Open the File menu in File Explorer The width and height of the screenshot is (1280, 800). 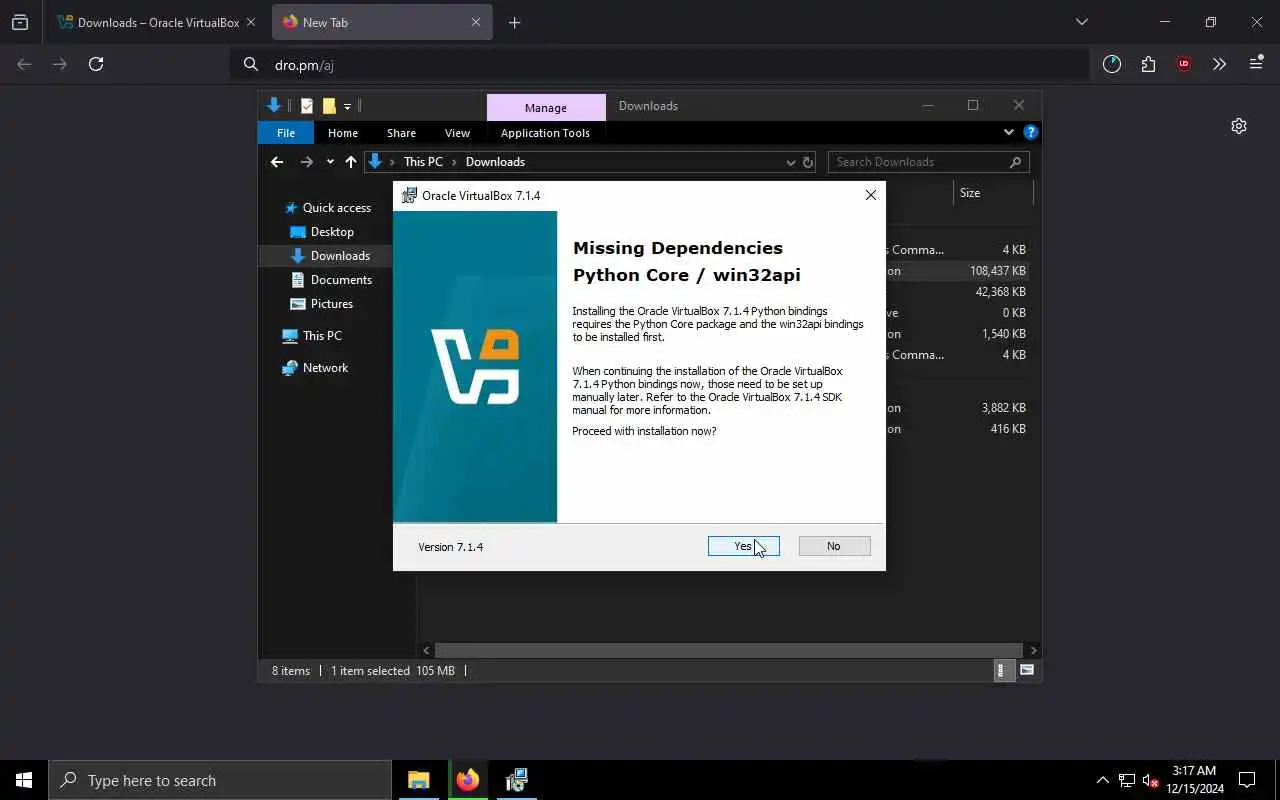pyautogui.click(x=286, y=133)
